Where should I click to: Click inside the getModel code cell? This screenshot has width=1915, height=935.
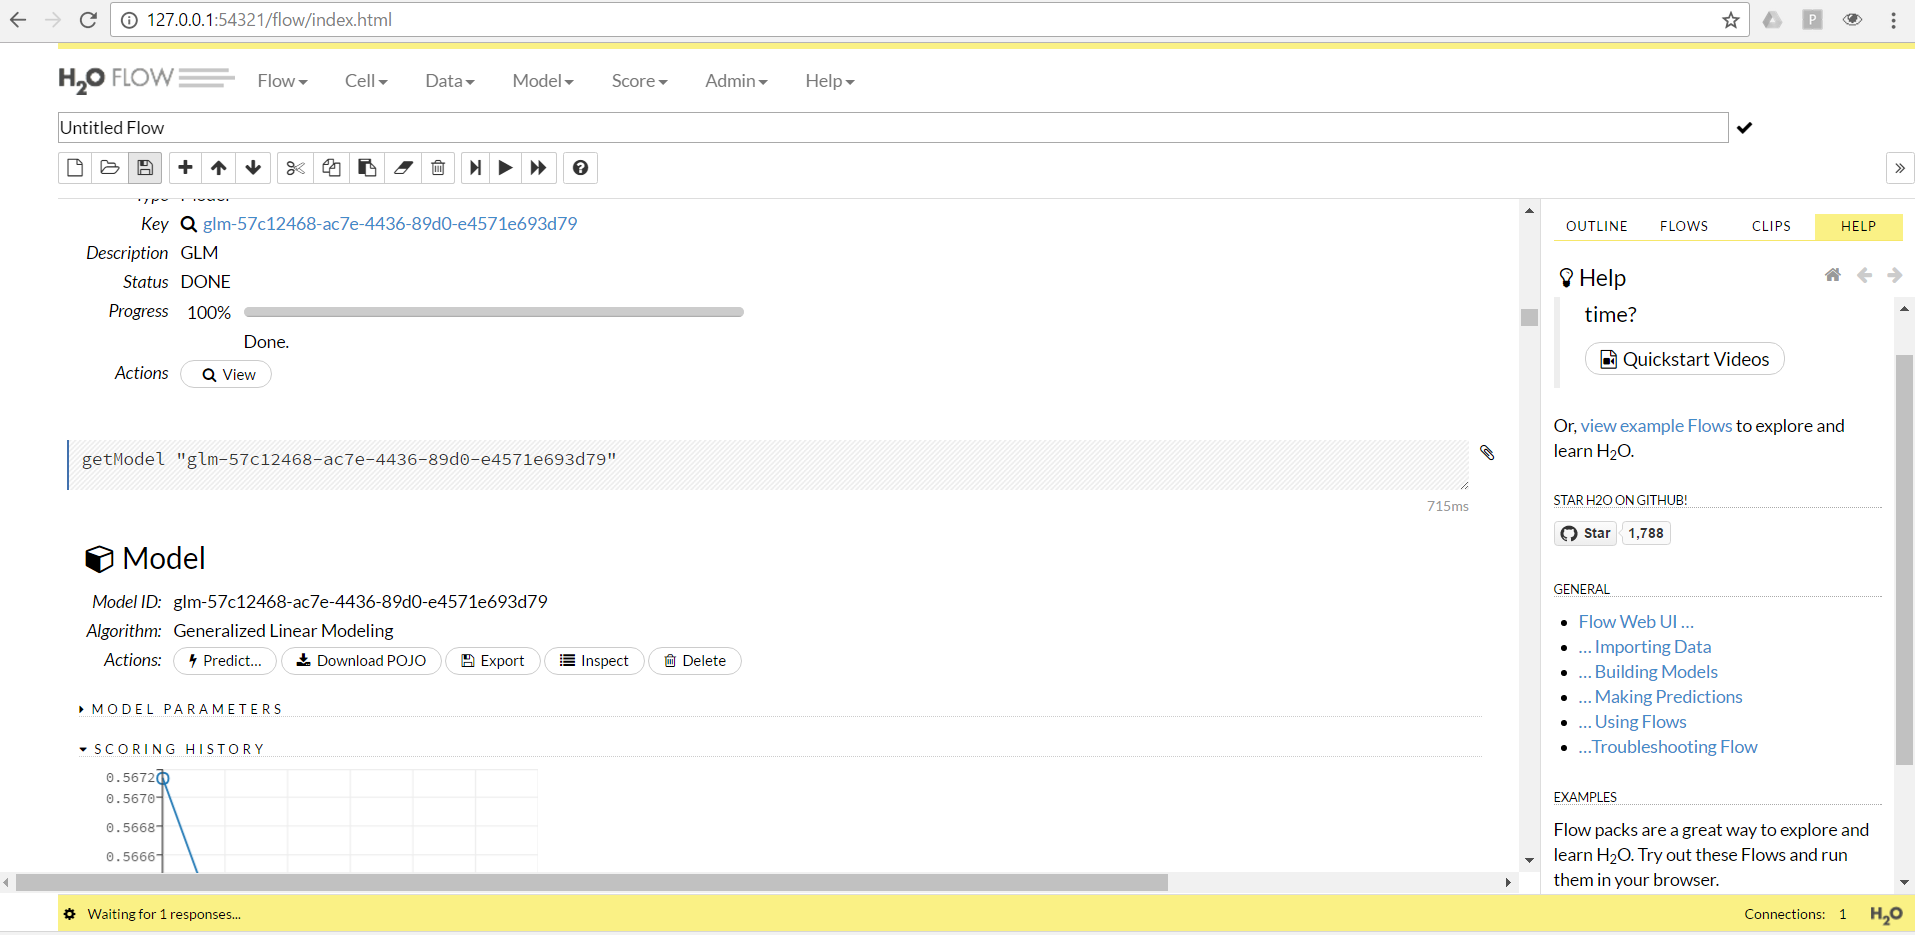768,465
